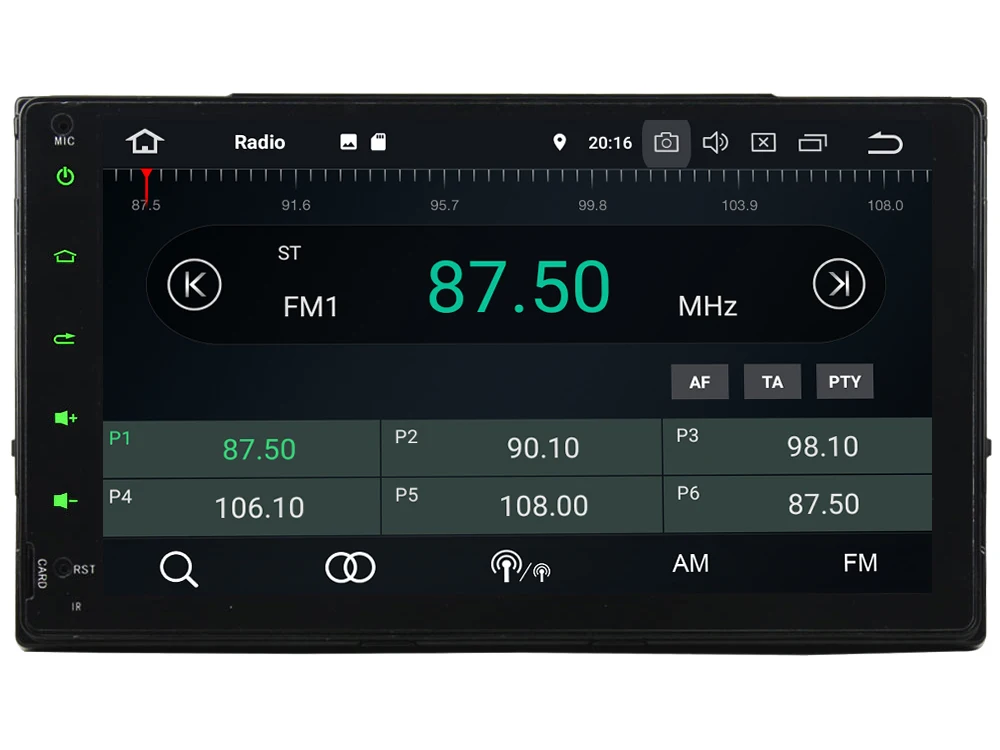Toggle the PTY program type option

coord(845,381)
